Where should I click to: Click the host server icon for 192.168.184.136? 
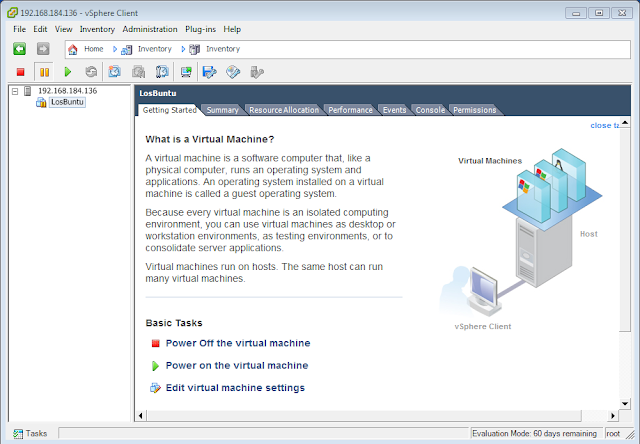tap(27, 91)
